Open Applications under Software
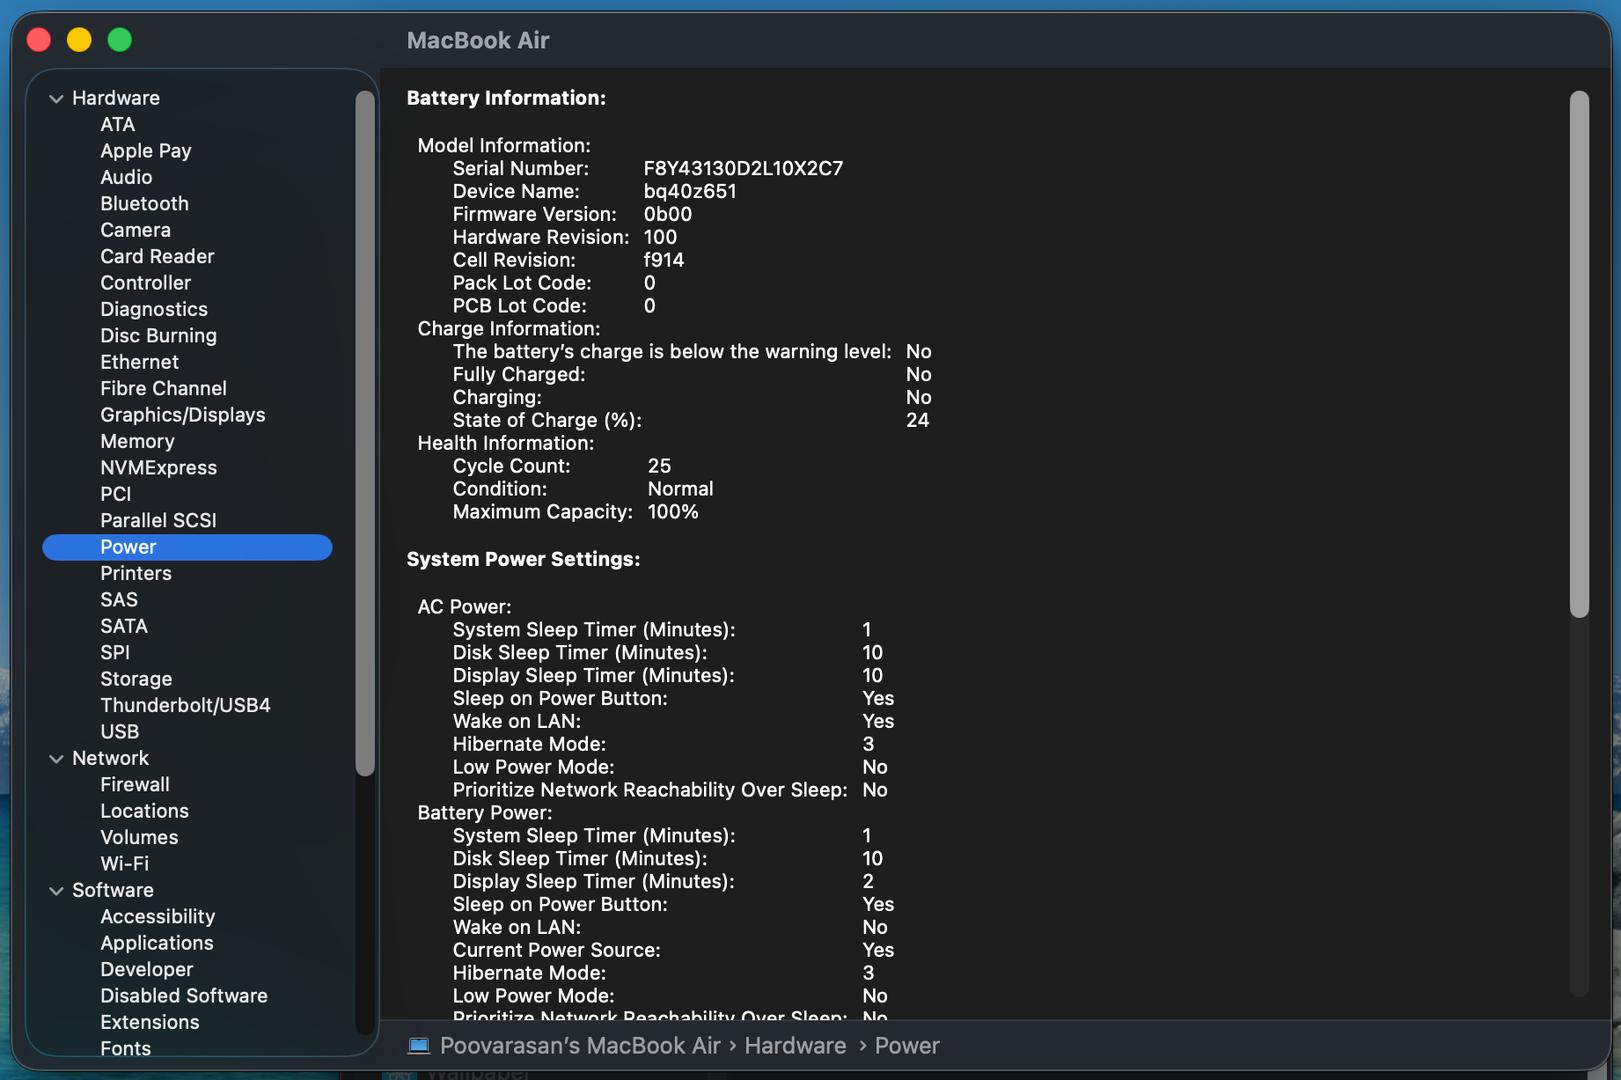 [x=157, y=943]
